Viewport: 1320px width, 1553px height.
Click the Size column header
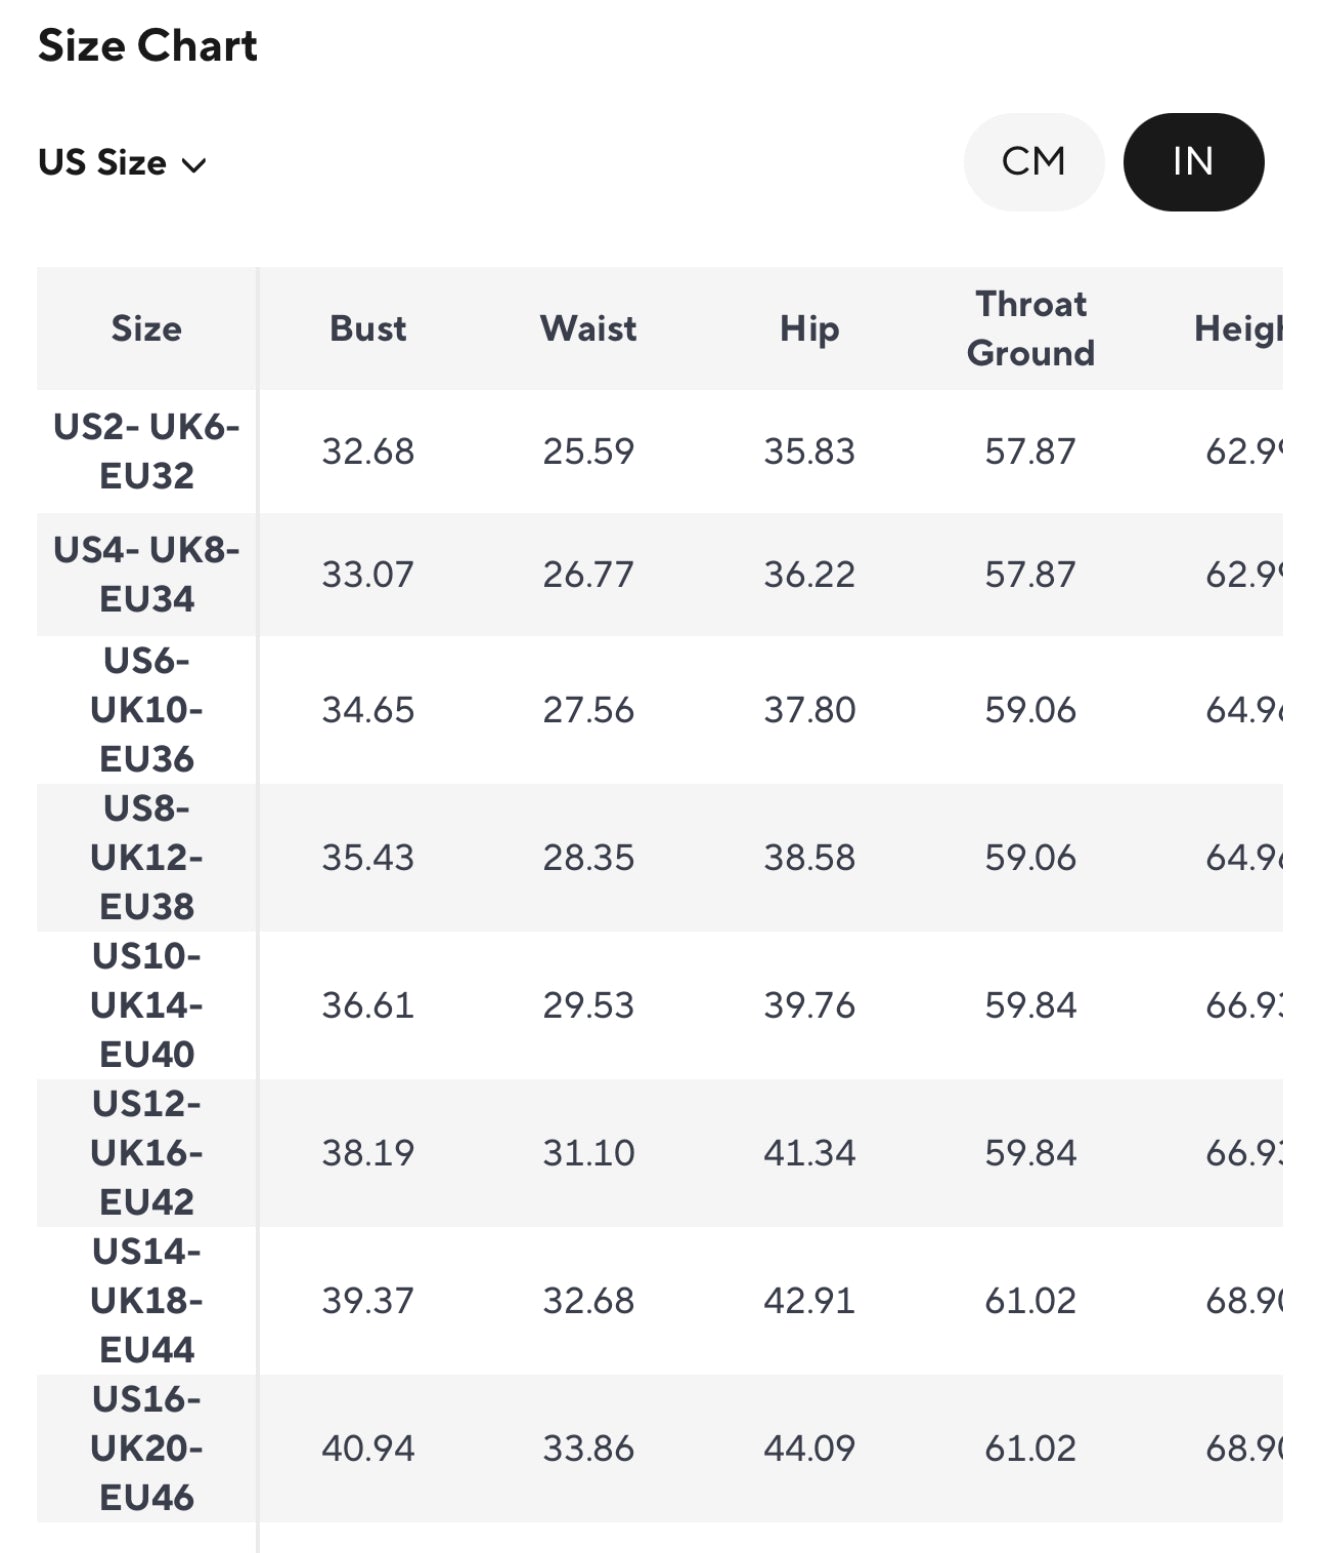(146, 329)
